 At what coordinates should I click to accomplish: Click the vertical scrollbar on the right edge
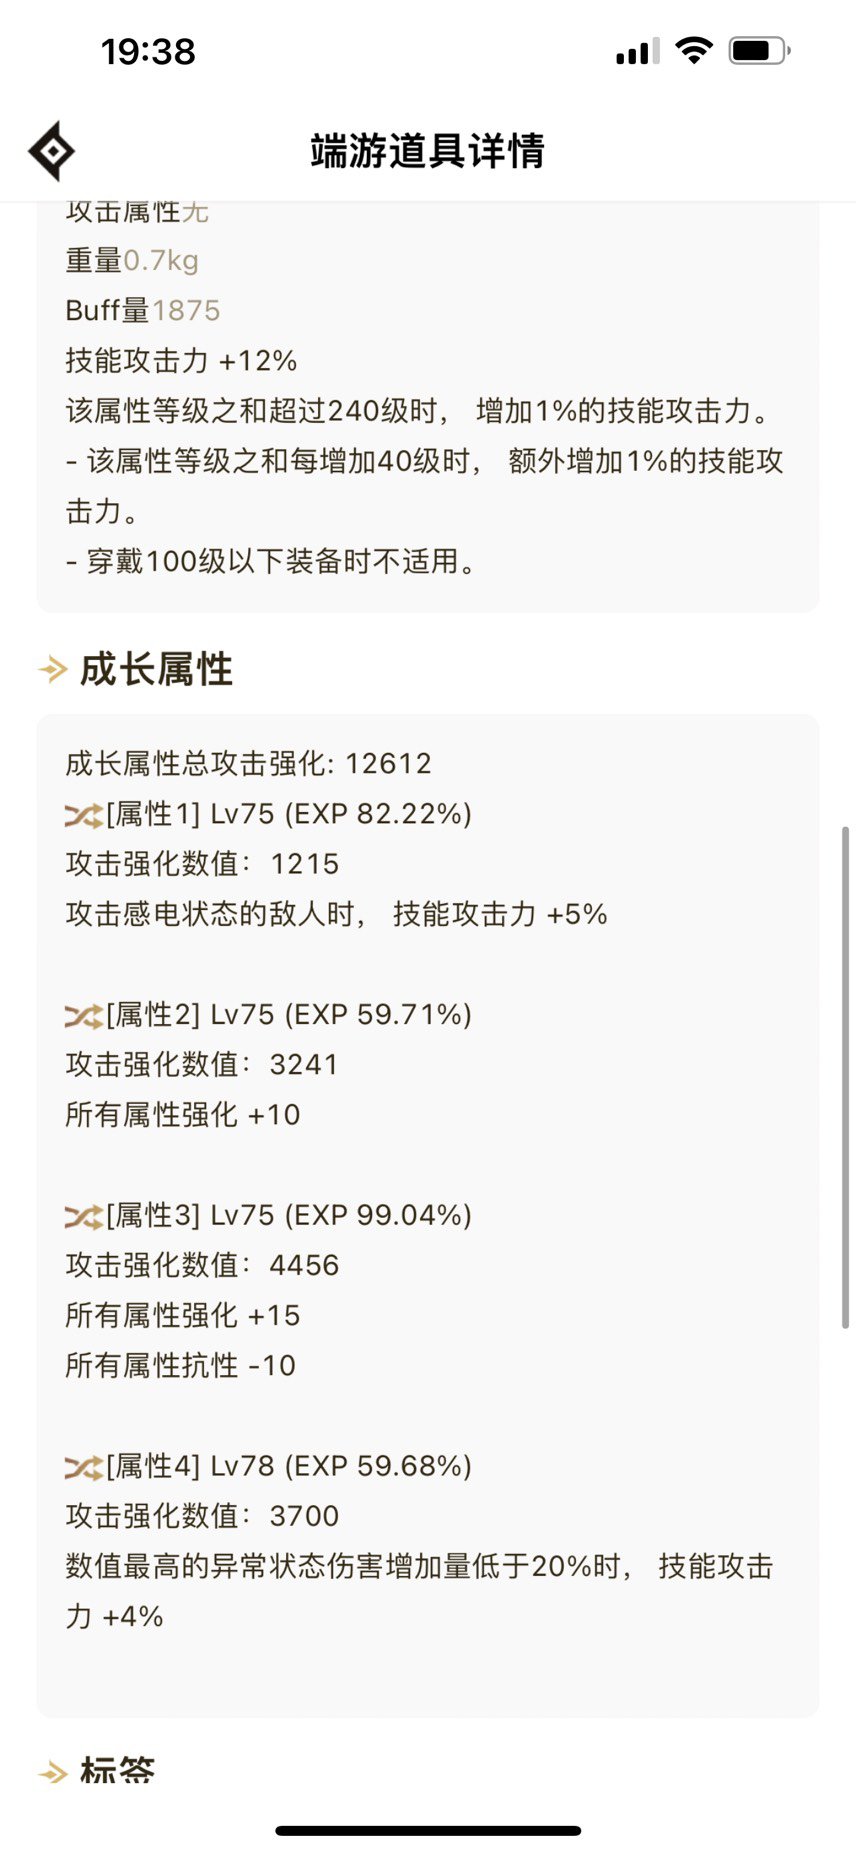845,1077
